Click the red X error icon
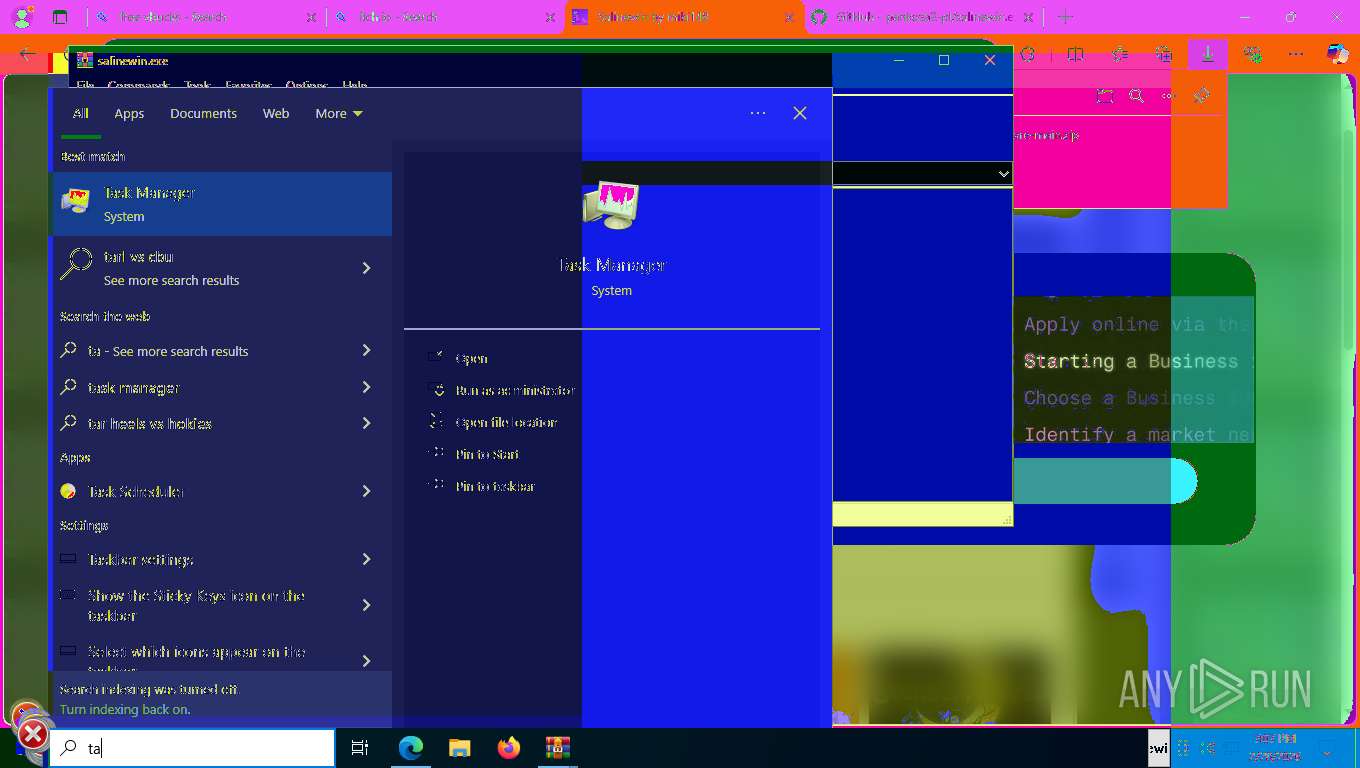Screen dimensions: 1360x768 click(32, 735)
